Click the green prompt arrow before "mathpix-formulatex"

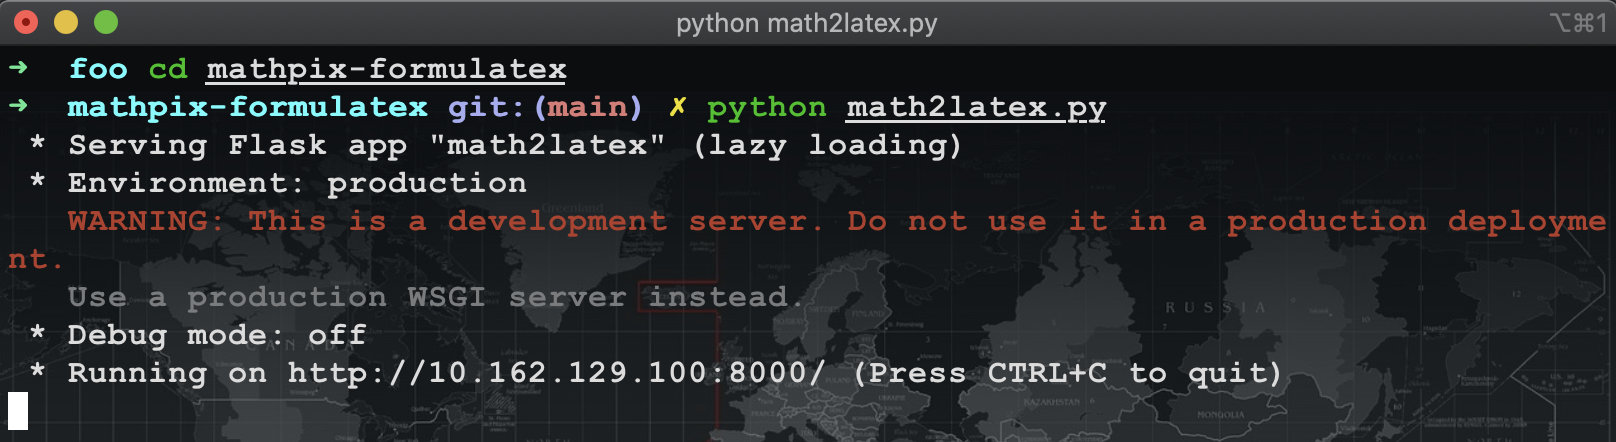pyautogui.click(x=18, y=106)
